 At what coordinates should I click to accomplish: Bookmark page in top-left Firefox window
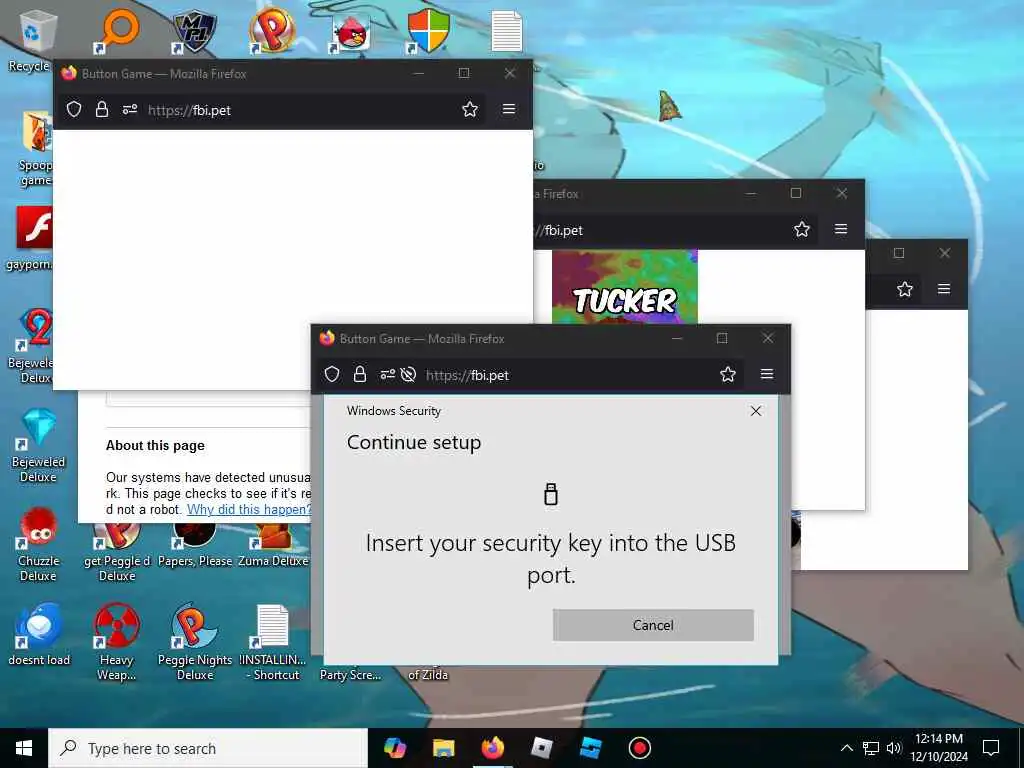pyautogui.click(x=470, y=109)
